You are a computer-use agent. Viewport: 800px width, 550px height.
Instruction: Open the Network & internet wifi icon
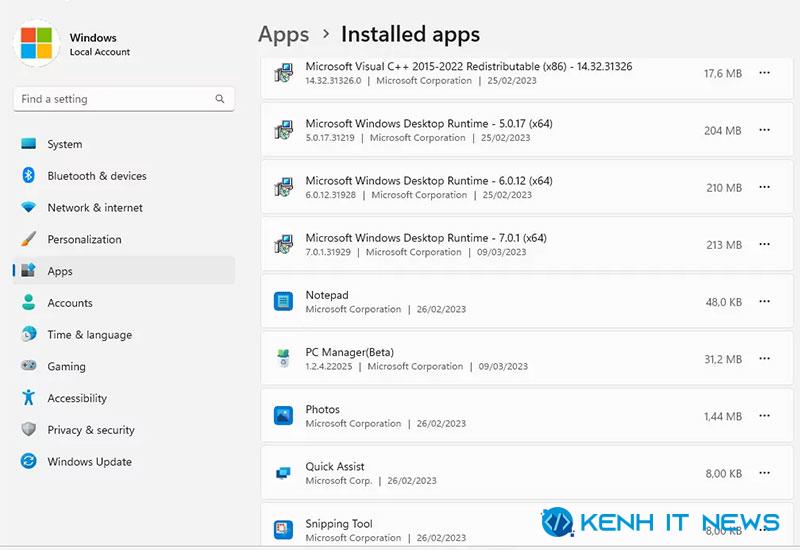[x=29, y=207]
